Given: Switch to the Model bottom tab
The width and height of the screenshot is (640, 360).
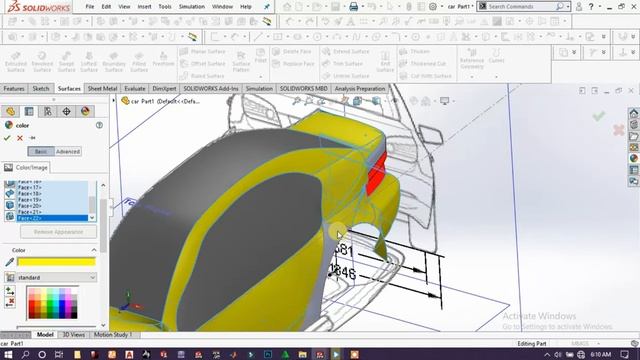Looking at the screenshot, I should (x=45, y=335).
